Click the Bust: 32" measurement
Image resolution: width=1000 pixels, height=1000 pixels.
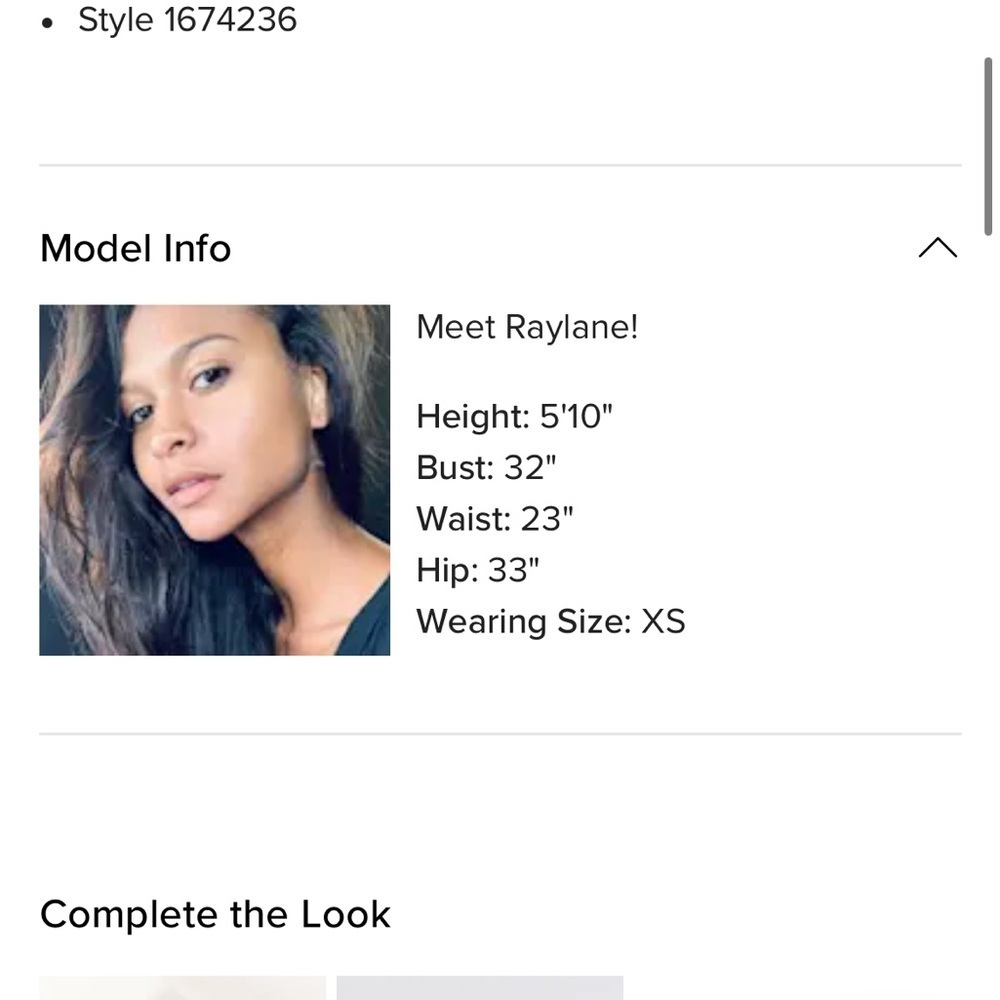(x=486, y=467)
